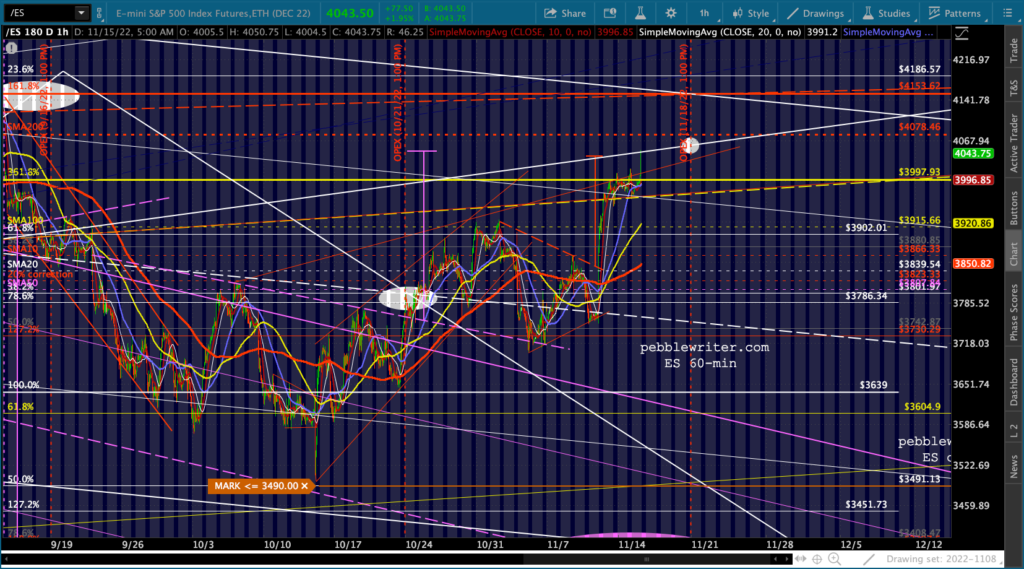Select the trendline drawing tool icon
The width and height of the screenshot is (1024, 569).
869,559
